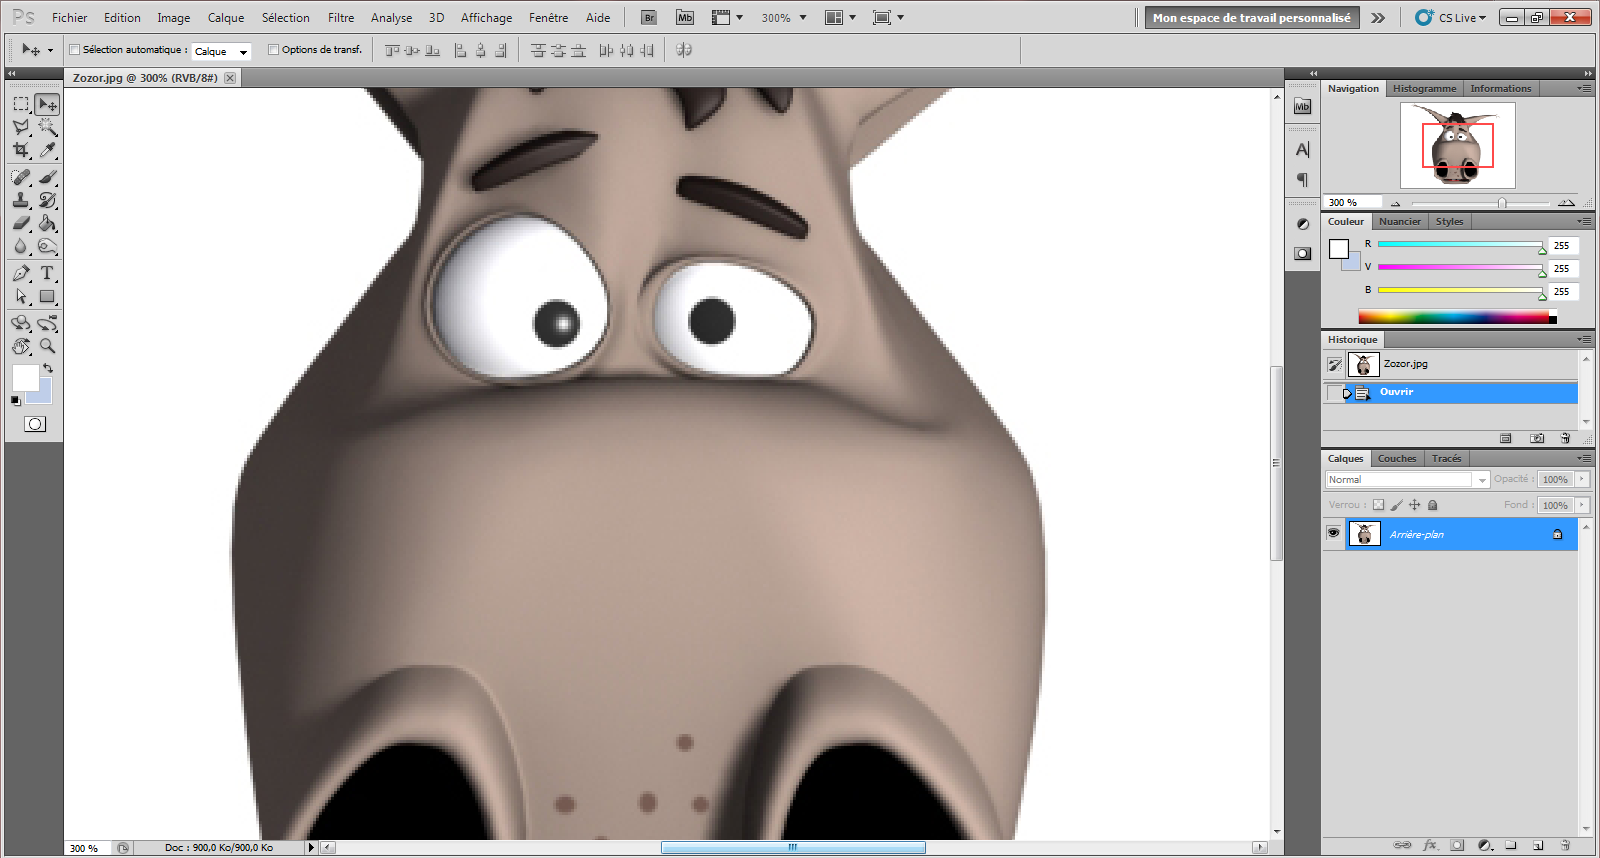Enable Sélection automatique checkbox
The image size is (1600, 858).
click(x=75, y=50)
